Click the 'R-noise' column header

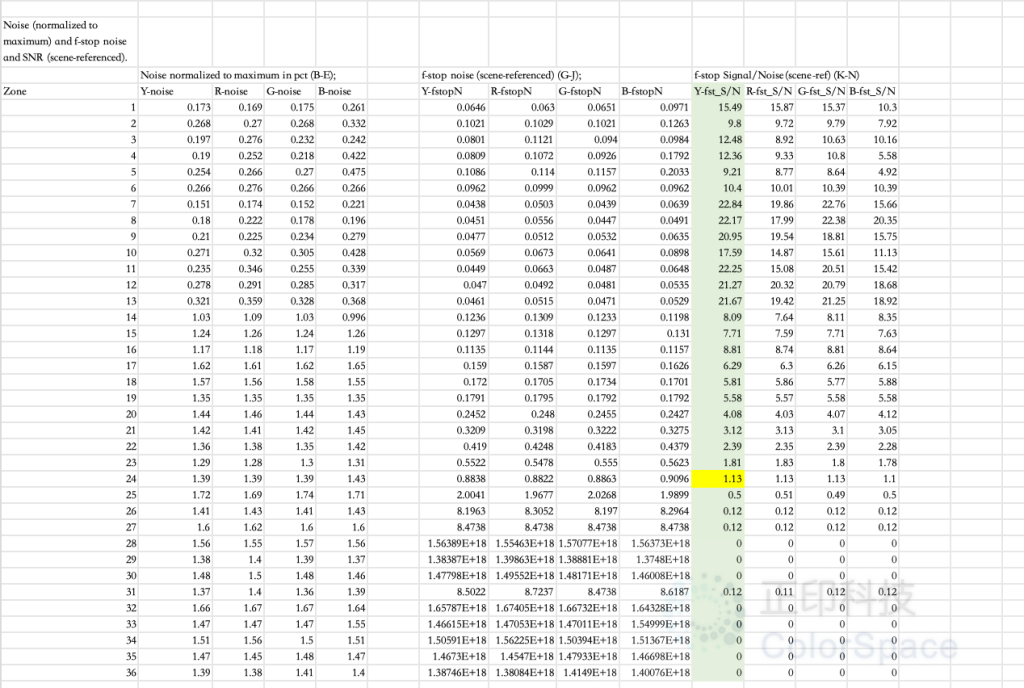click(x=238, y=91)
